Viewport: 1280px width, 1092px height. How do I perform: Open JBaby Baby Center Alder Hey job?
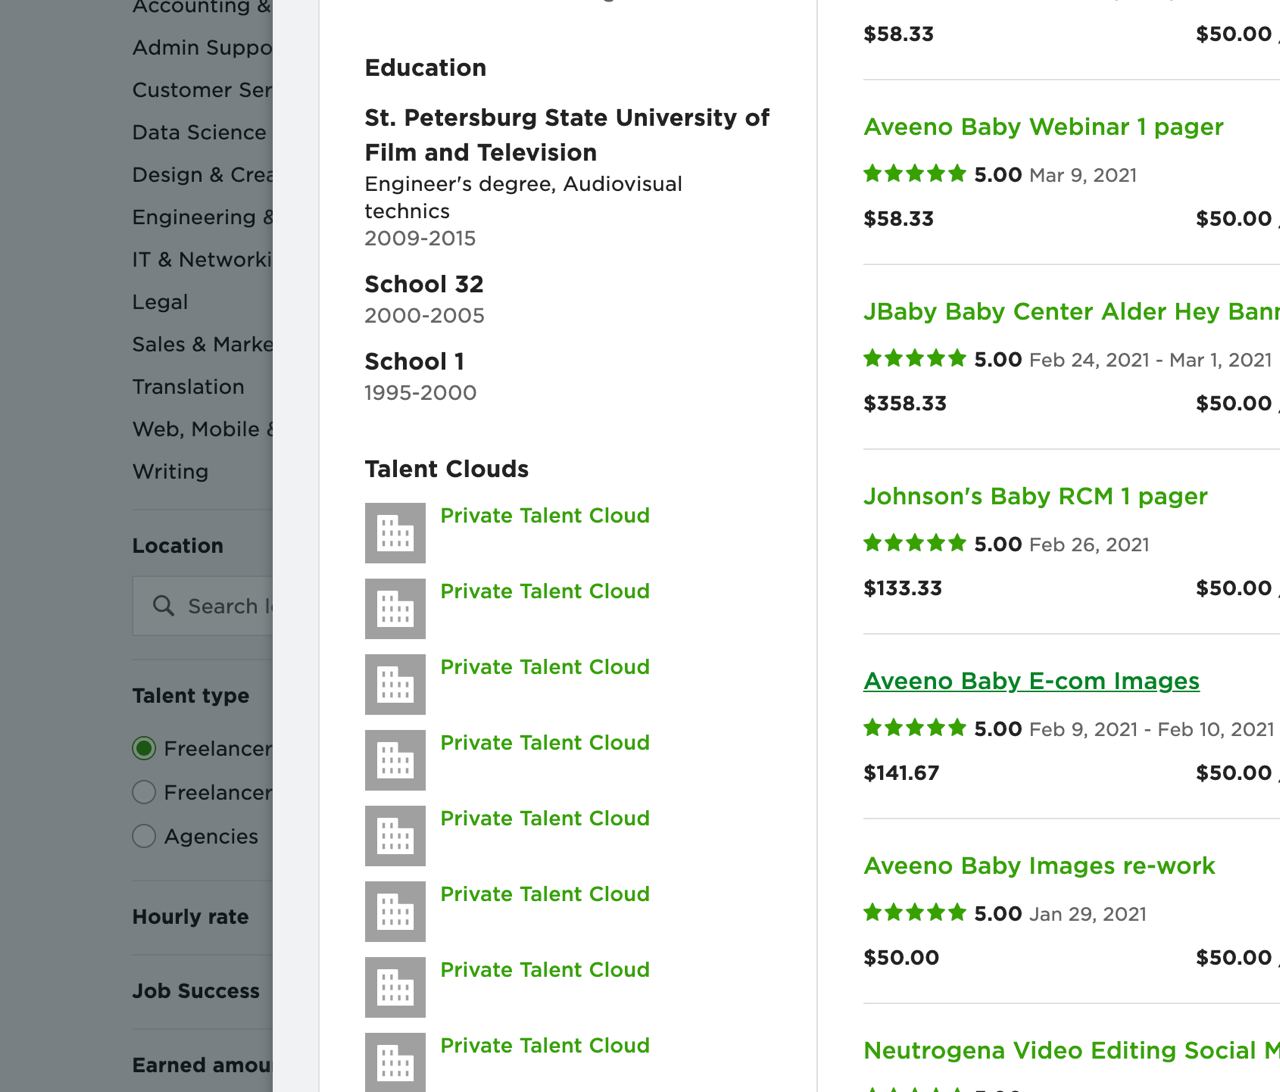click(x=1071, y=312)
